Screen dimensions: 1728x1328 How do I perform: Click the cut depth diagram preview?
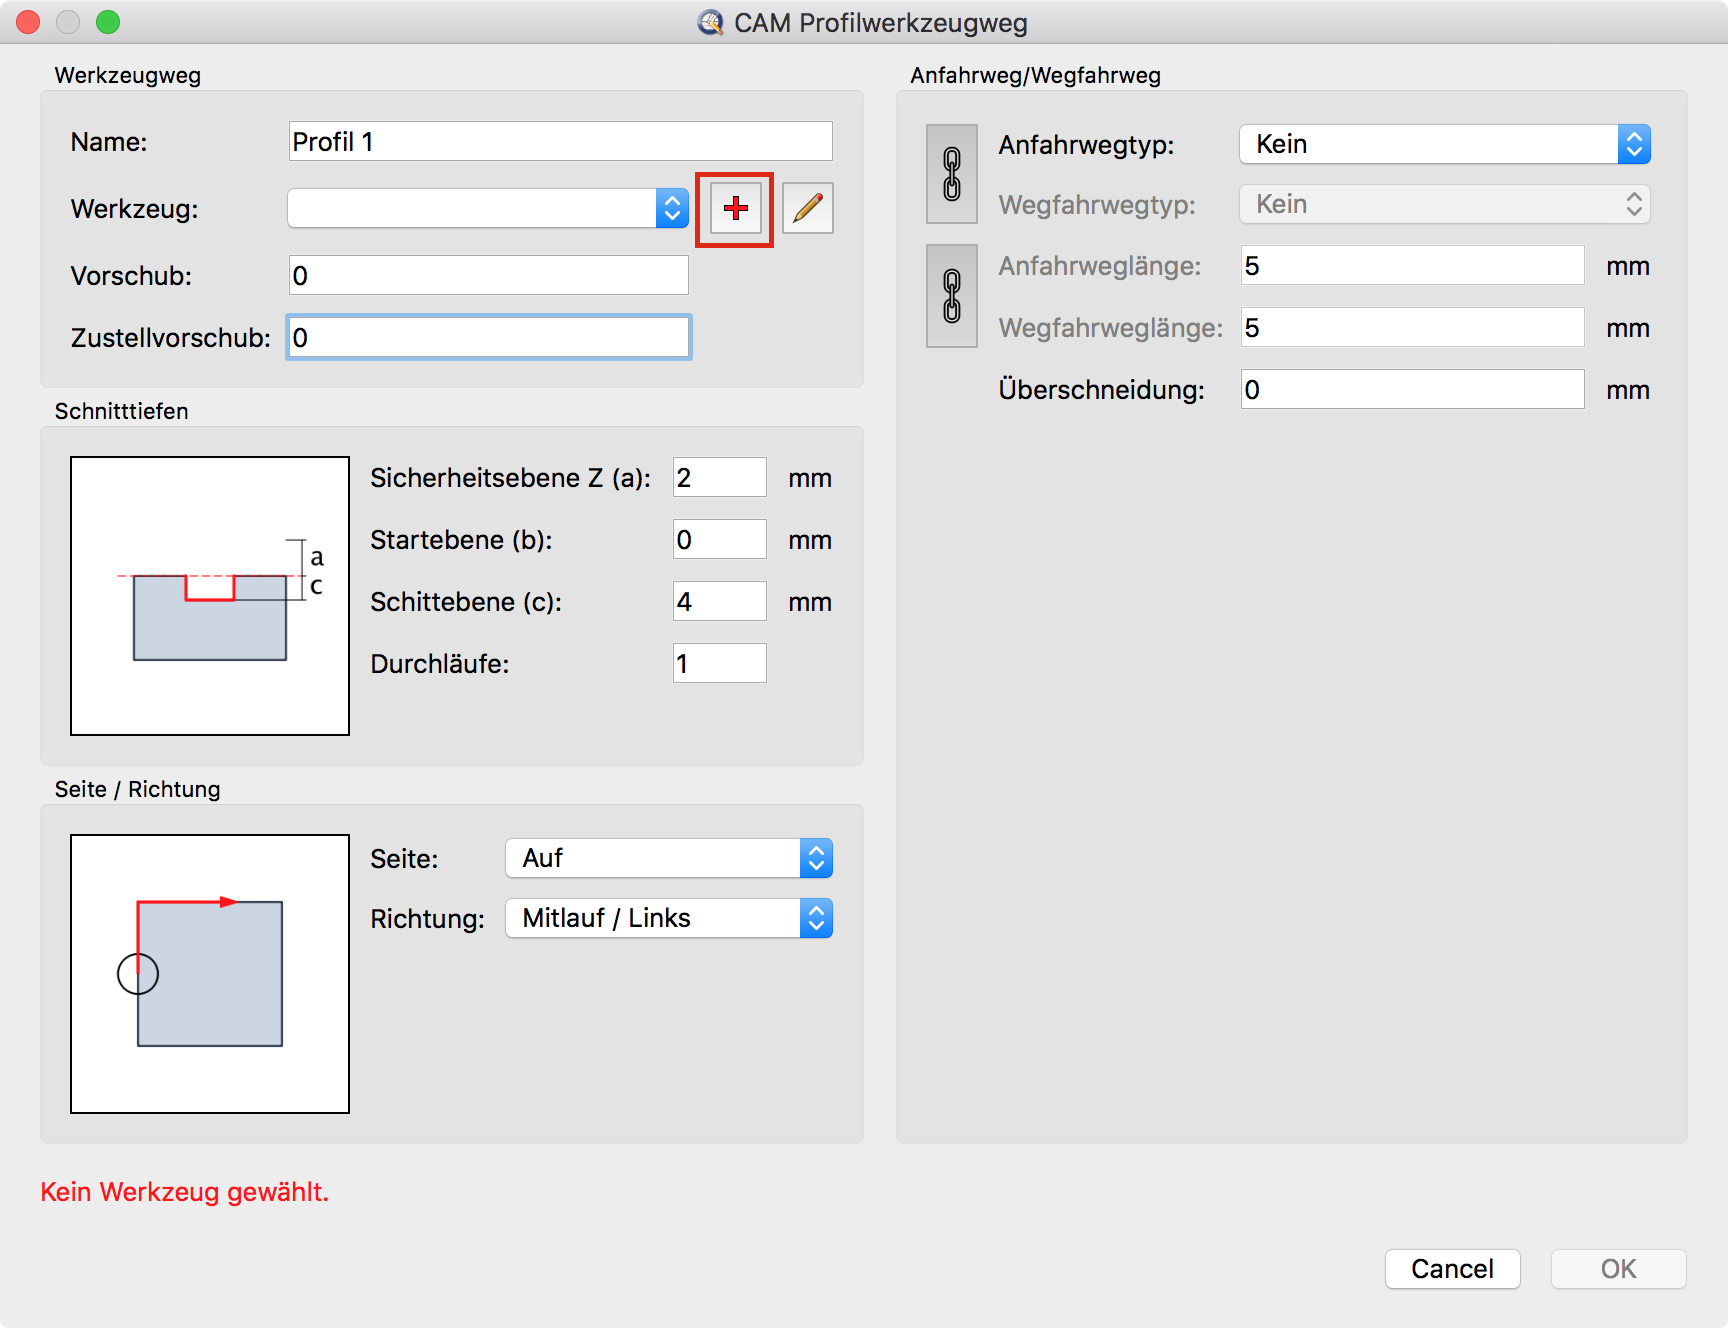coord(210,596)
